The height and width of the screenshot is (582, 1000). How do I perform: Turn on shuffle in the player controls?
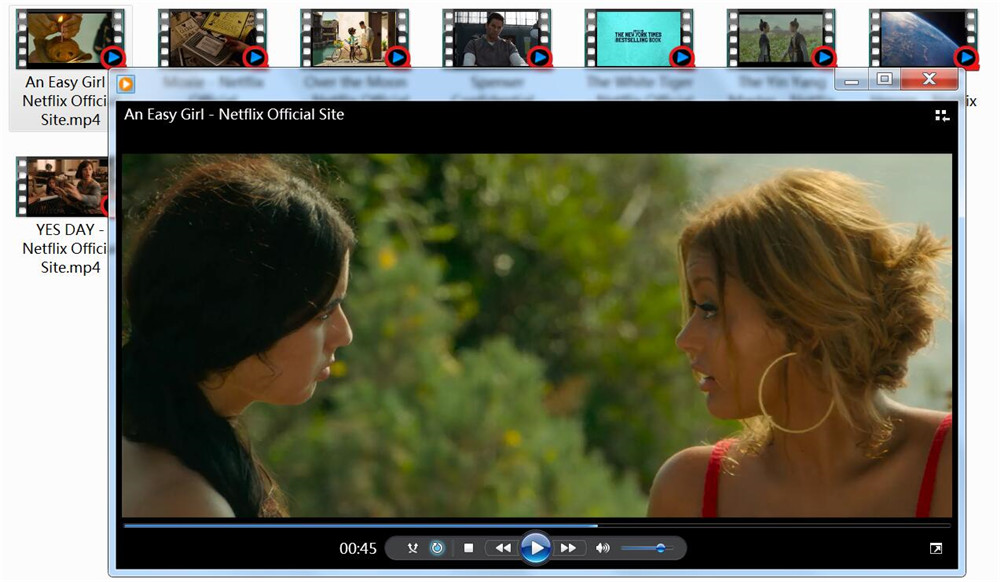point(413,548)
